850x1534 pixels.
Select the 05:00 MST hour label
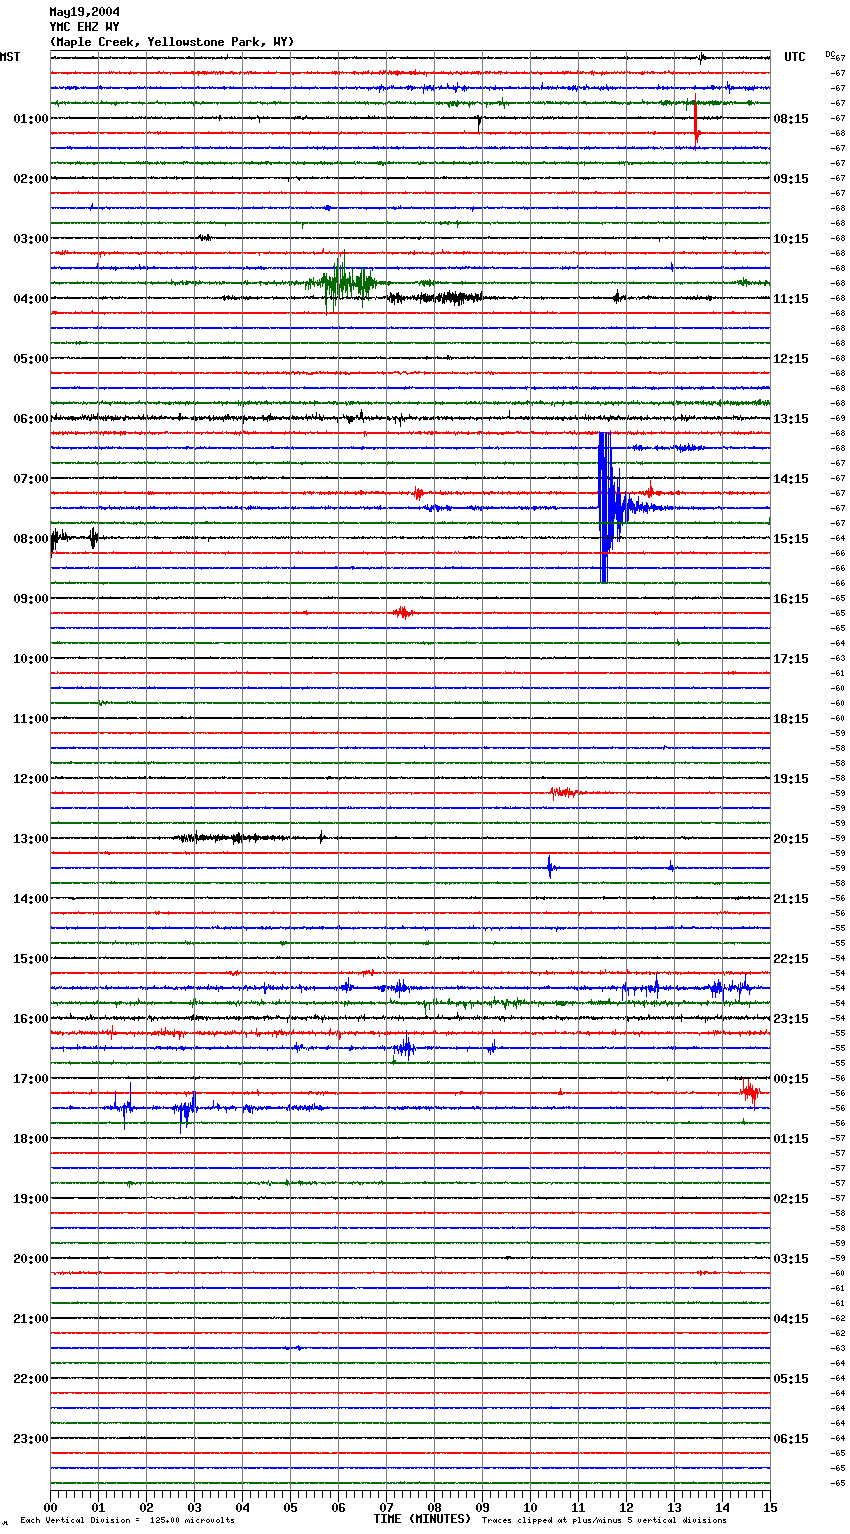tap(31, 359)
